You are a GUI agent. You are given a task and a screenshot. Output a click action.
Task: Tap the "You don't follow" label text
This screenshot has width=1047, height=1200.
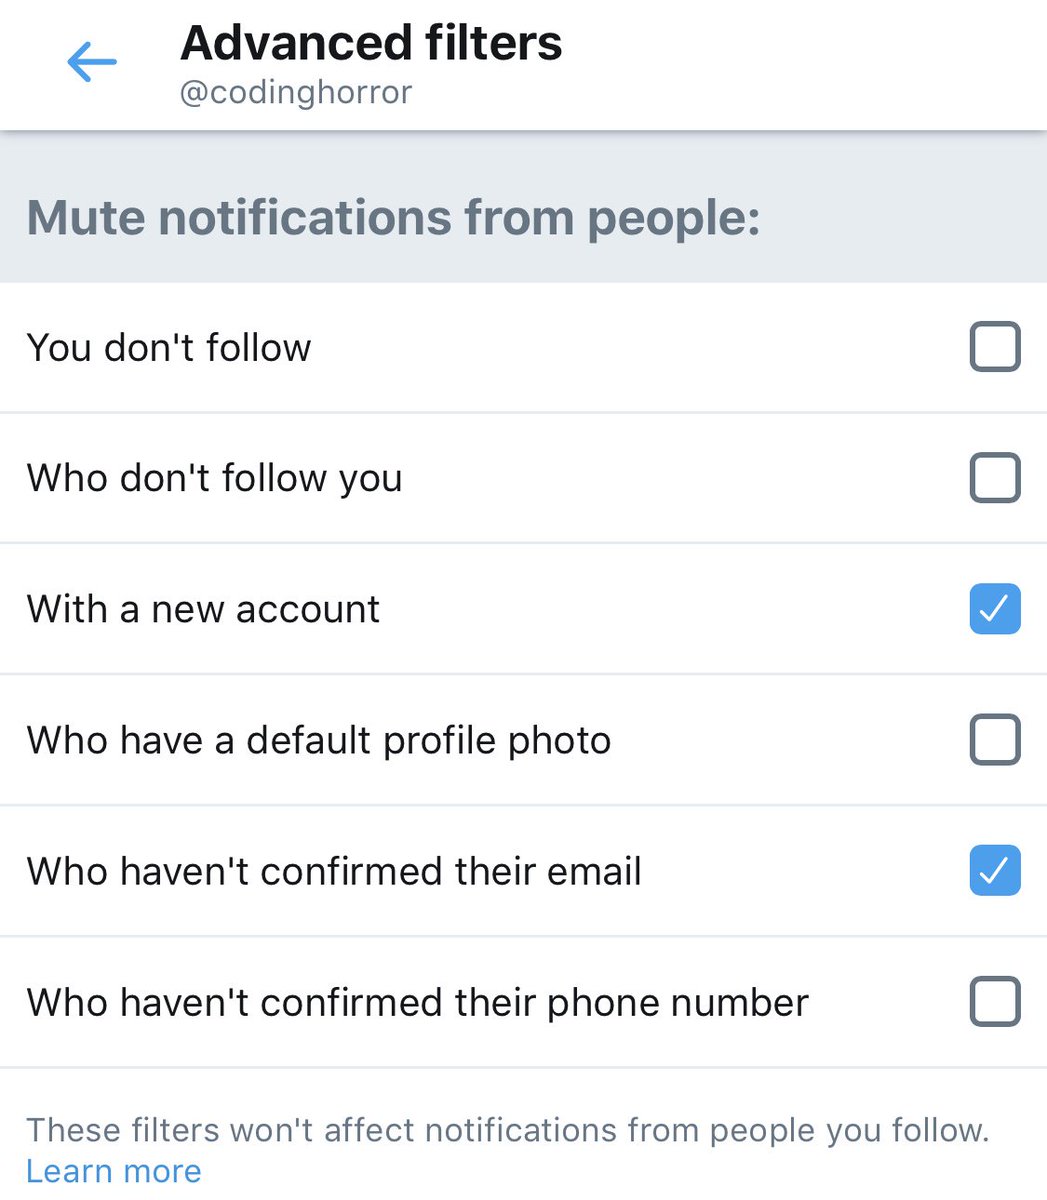coord(169,348)
